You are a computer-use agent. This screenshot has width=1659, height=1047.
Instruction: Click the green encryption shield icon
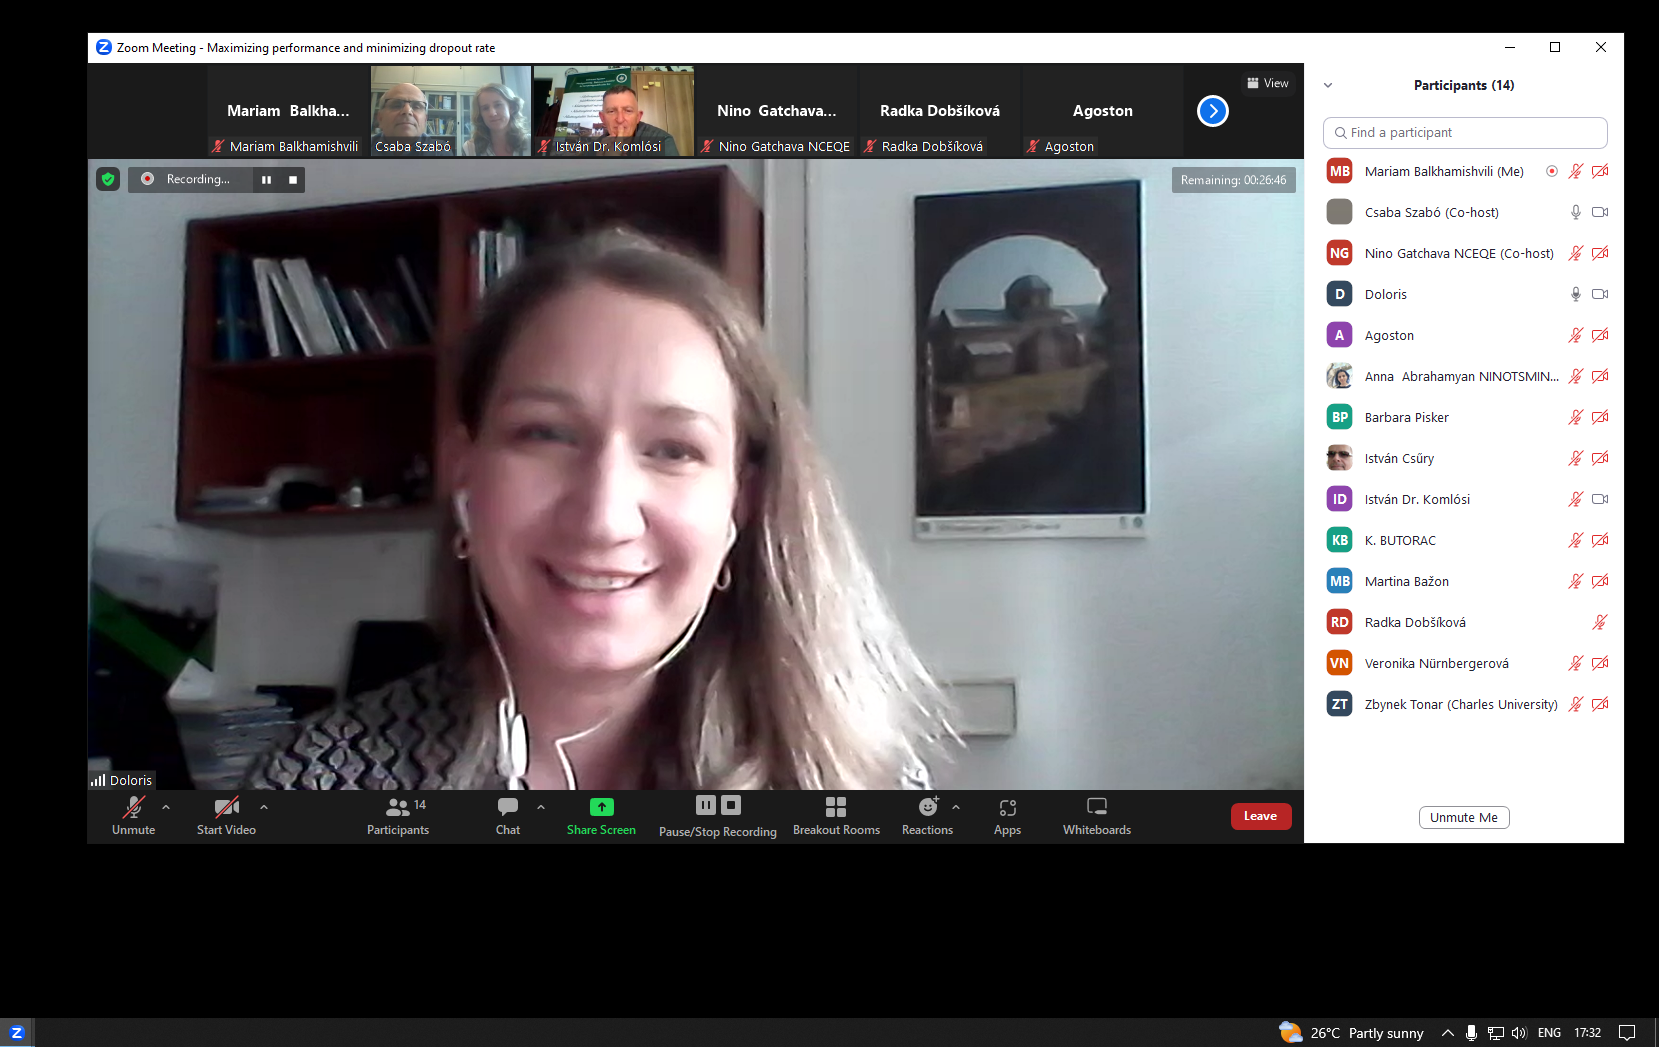point(108,179)
